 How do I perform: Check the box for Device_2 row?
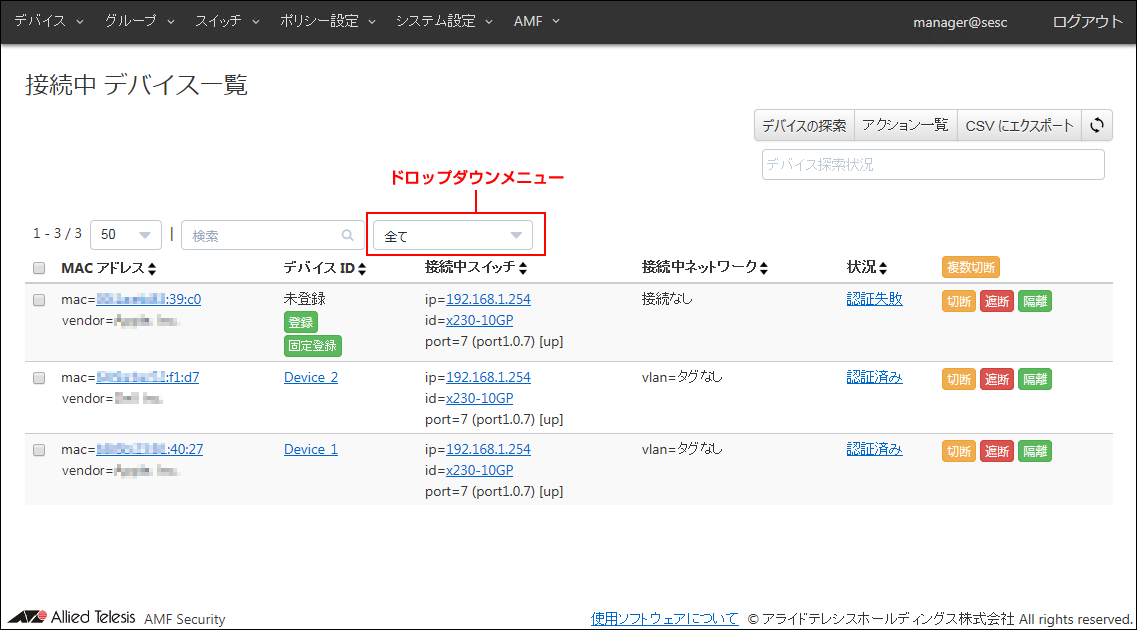click(x=39, y=378)
